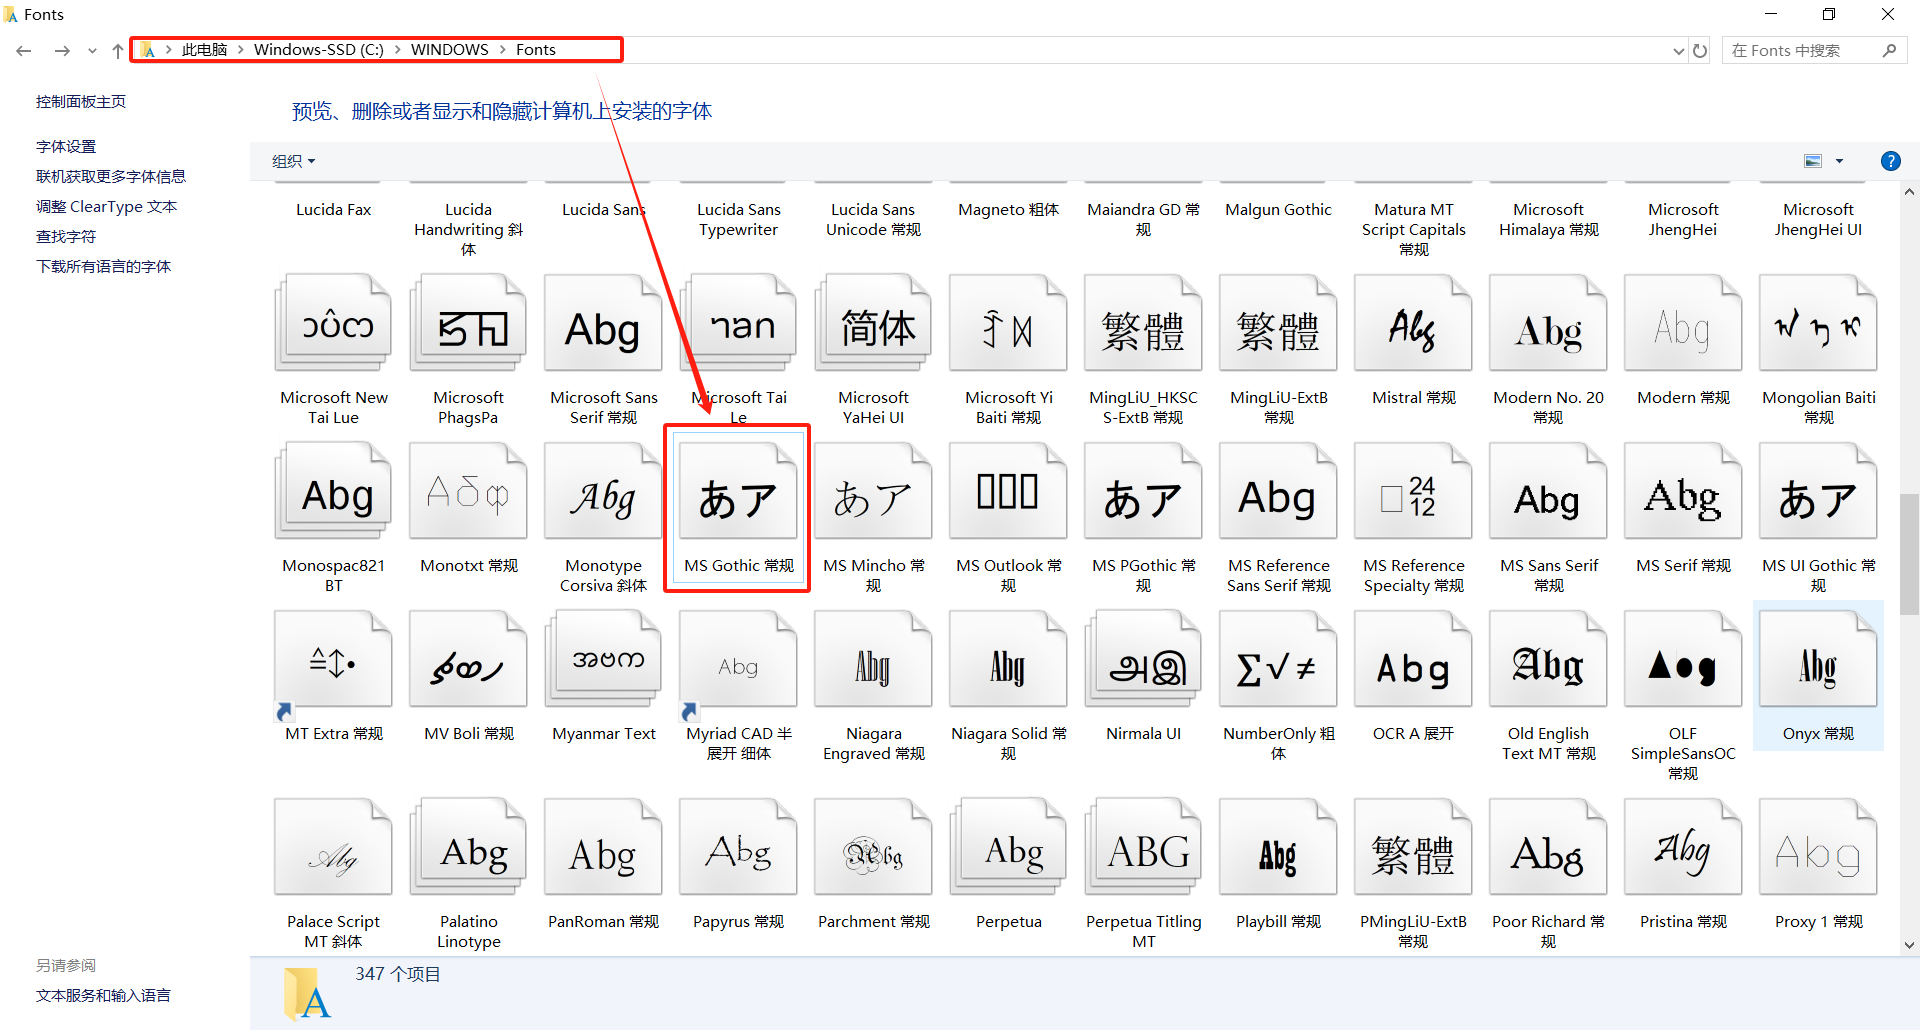Open 调整 ClearType 文本 link
Viewport: 1920px width, 1030px height.
[106, 206]
